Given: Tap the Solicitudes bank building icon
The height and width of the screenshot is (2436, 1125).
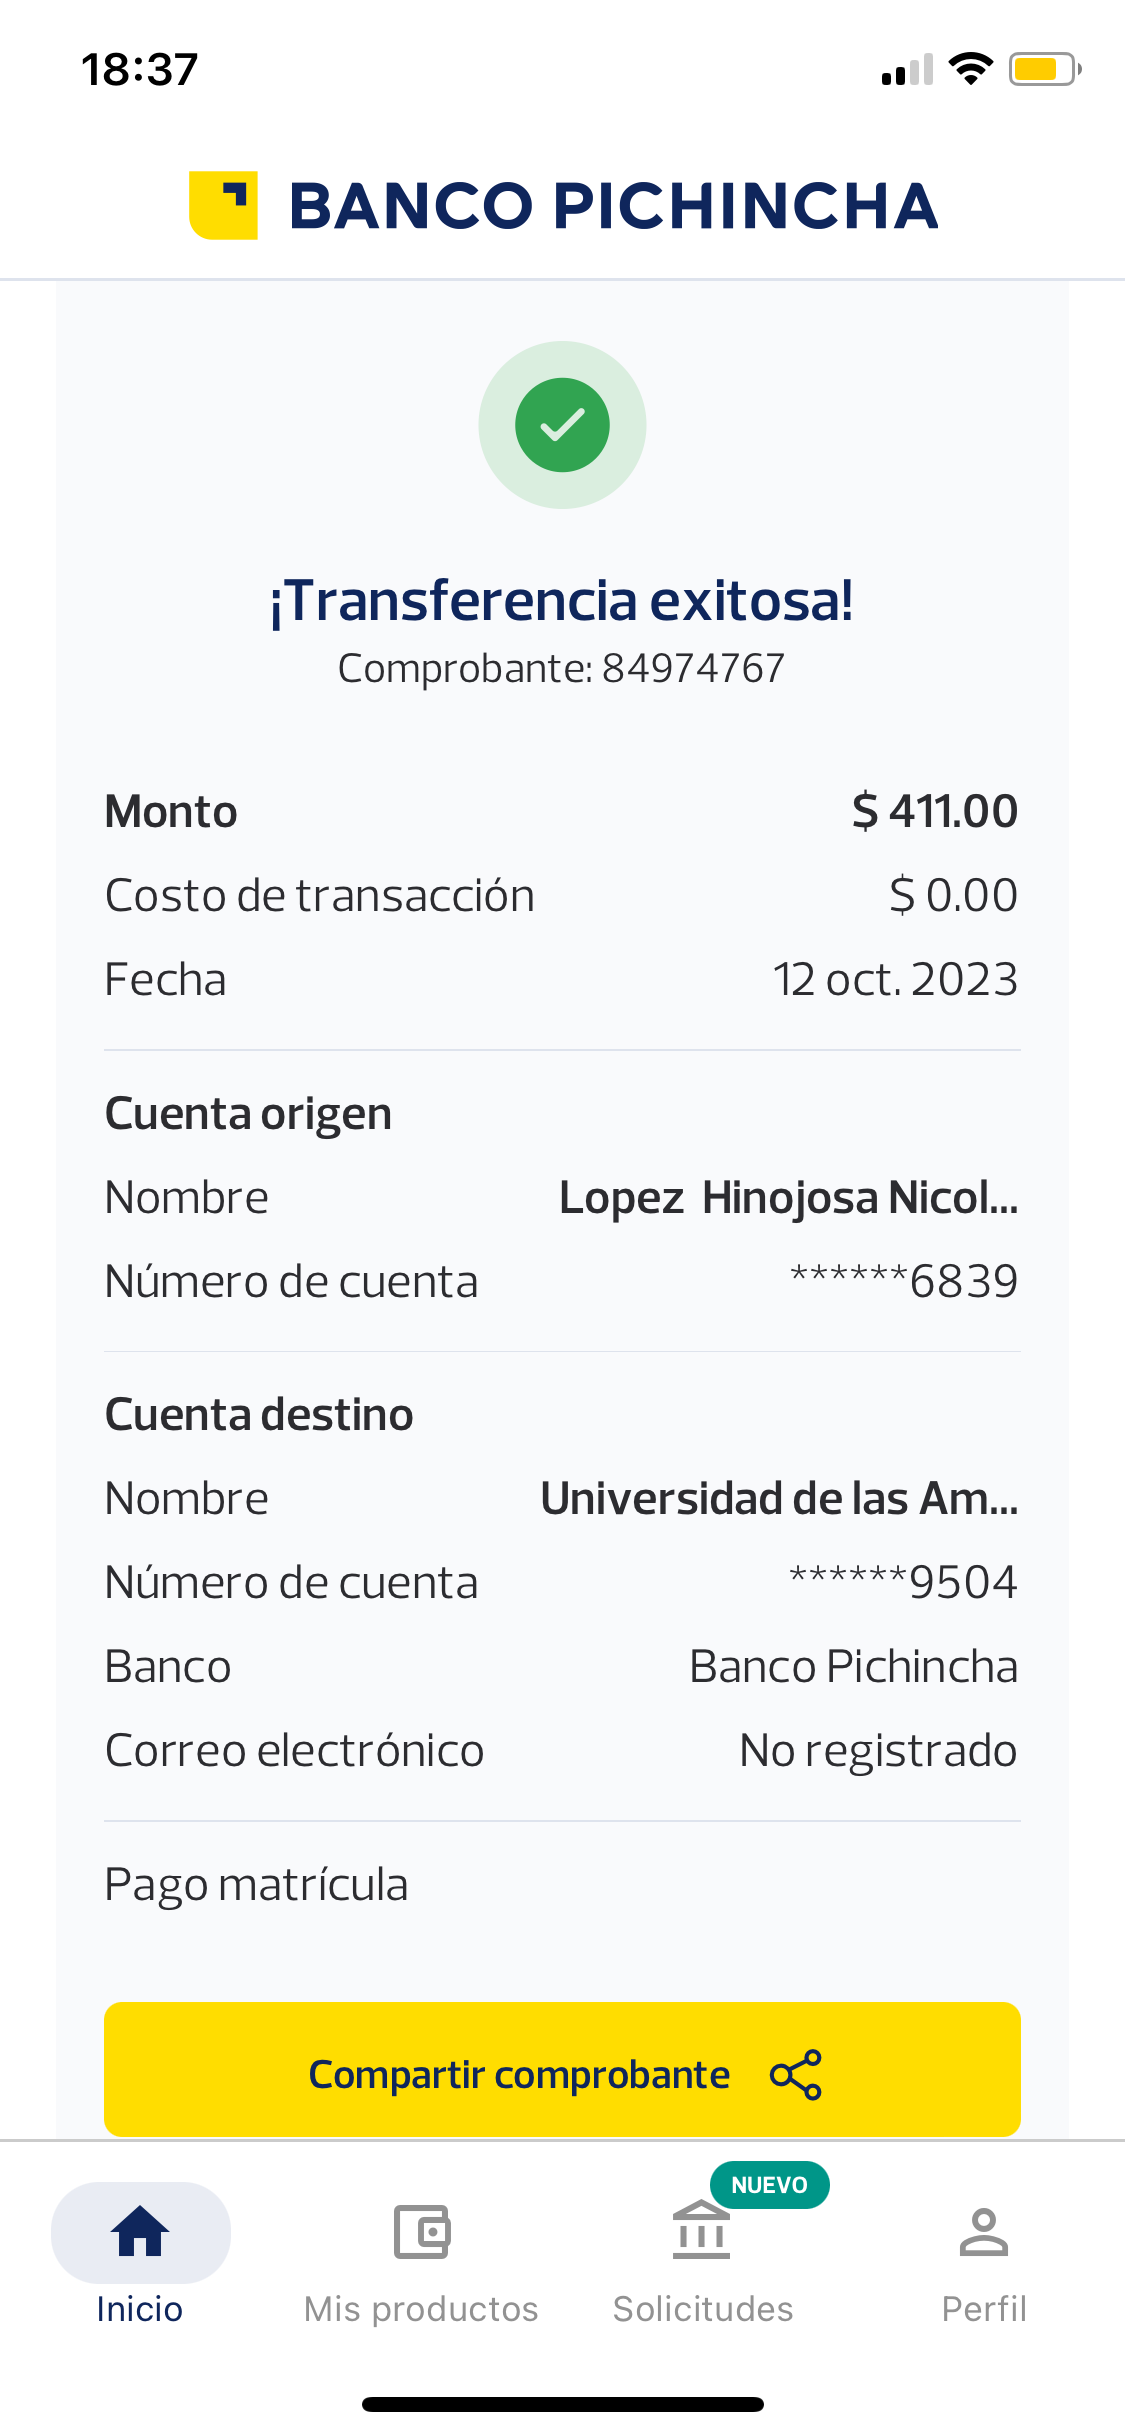Looking at the screenshot, I should coord(701,2232).
